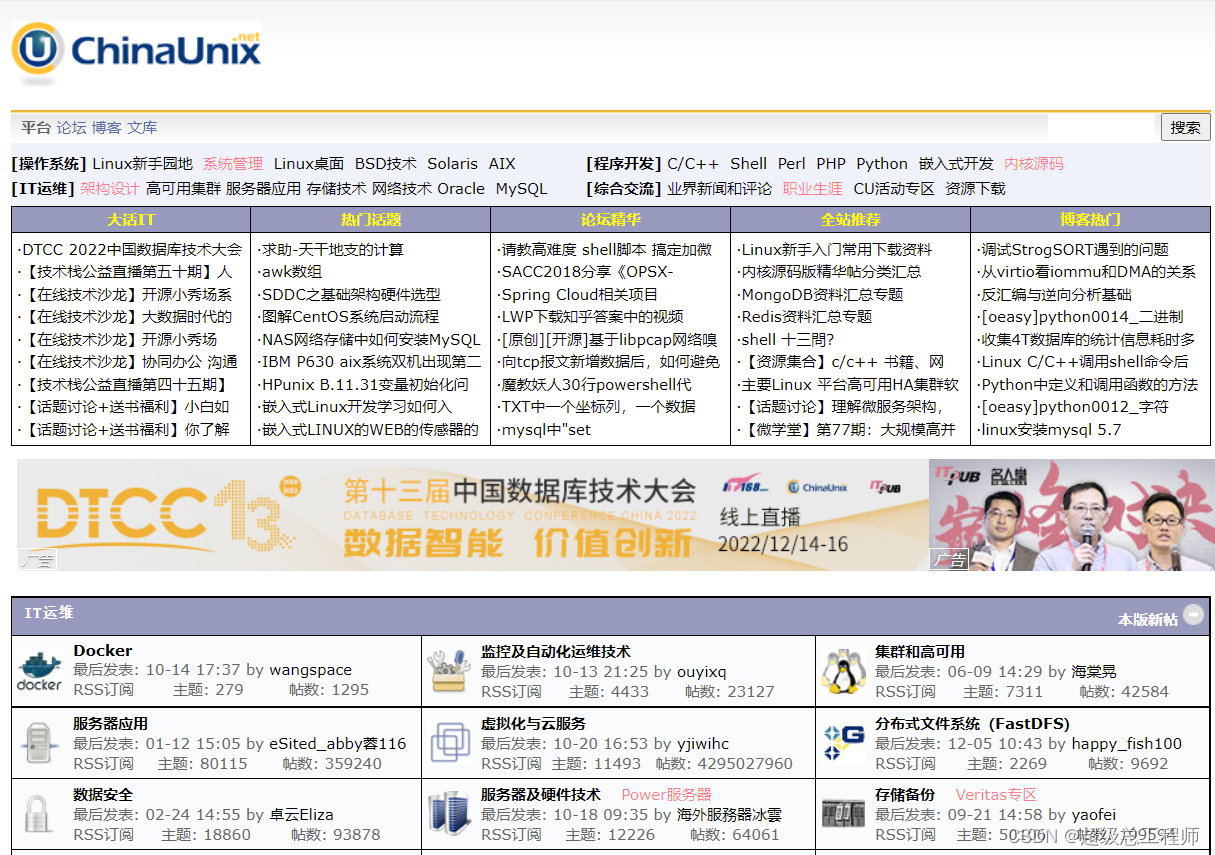Open the 文库 nav item

coord(142,127)
